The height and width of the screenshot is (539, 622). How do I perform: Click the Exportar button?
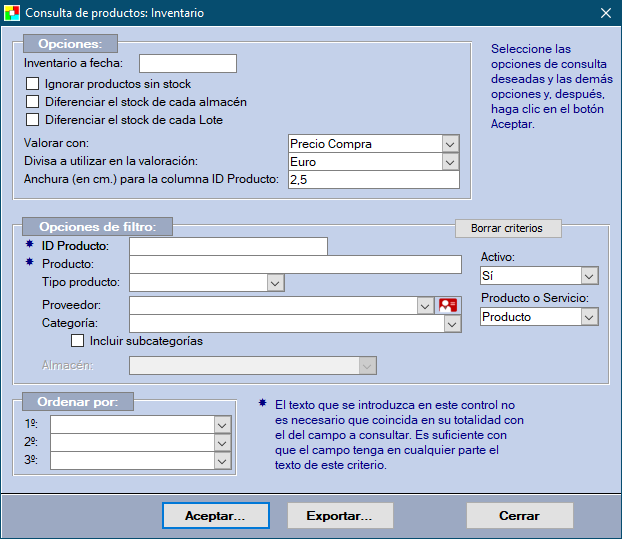coord(340,516)
